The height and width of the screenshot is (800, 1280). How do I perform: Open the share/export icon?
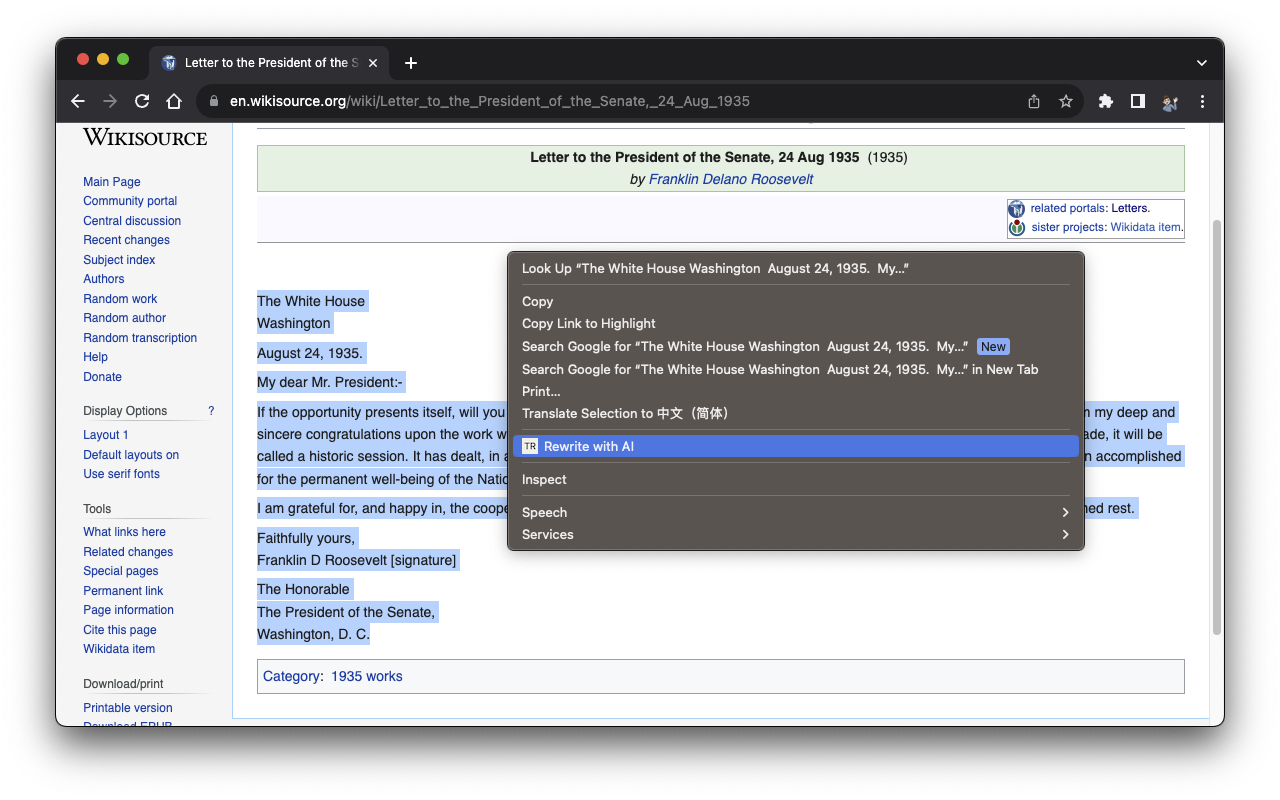1033,101
